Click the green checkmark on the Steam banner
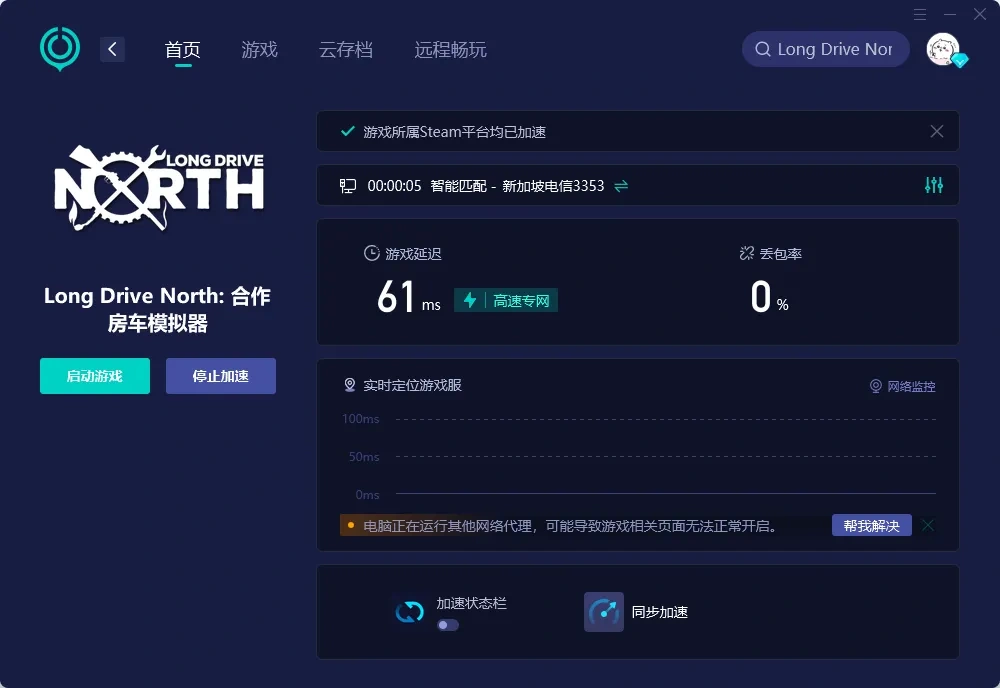Viewport: 1000px width, 688px height. click(x=348, y=131)
